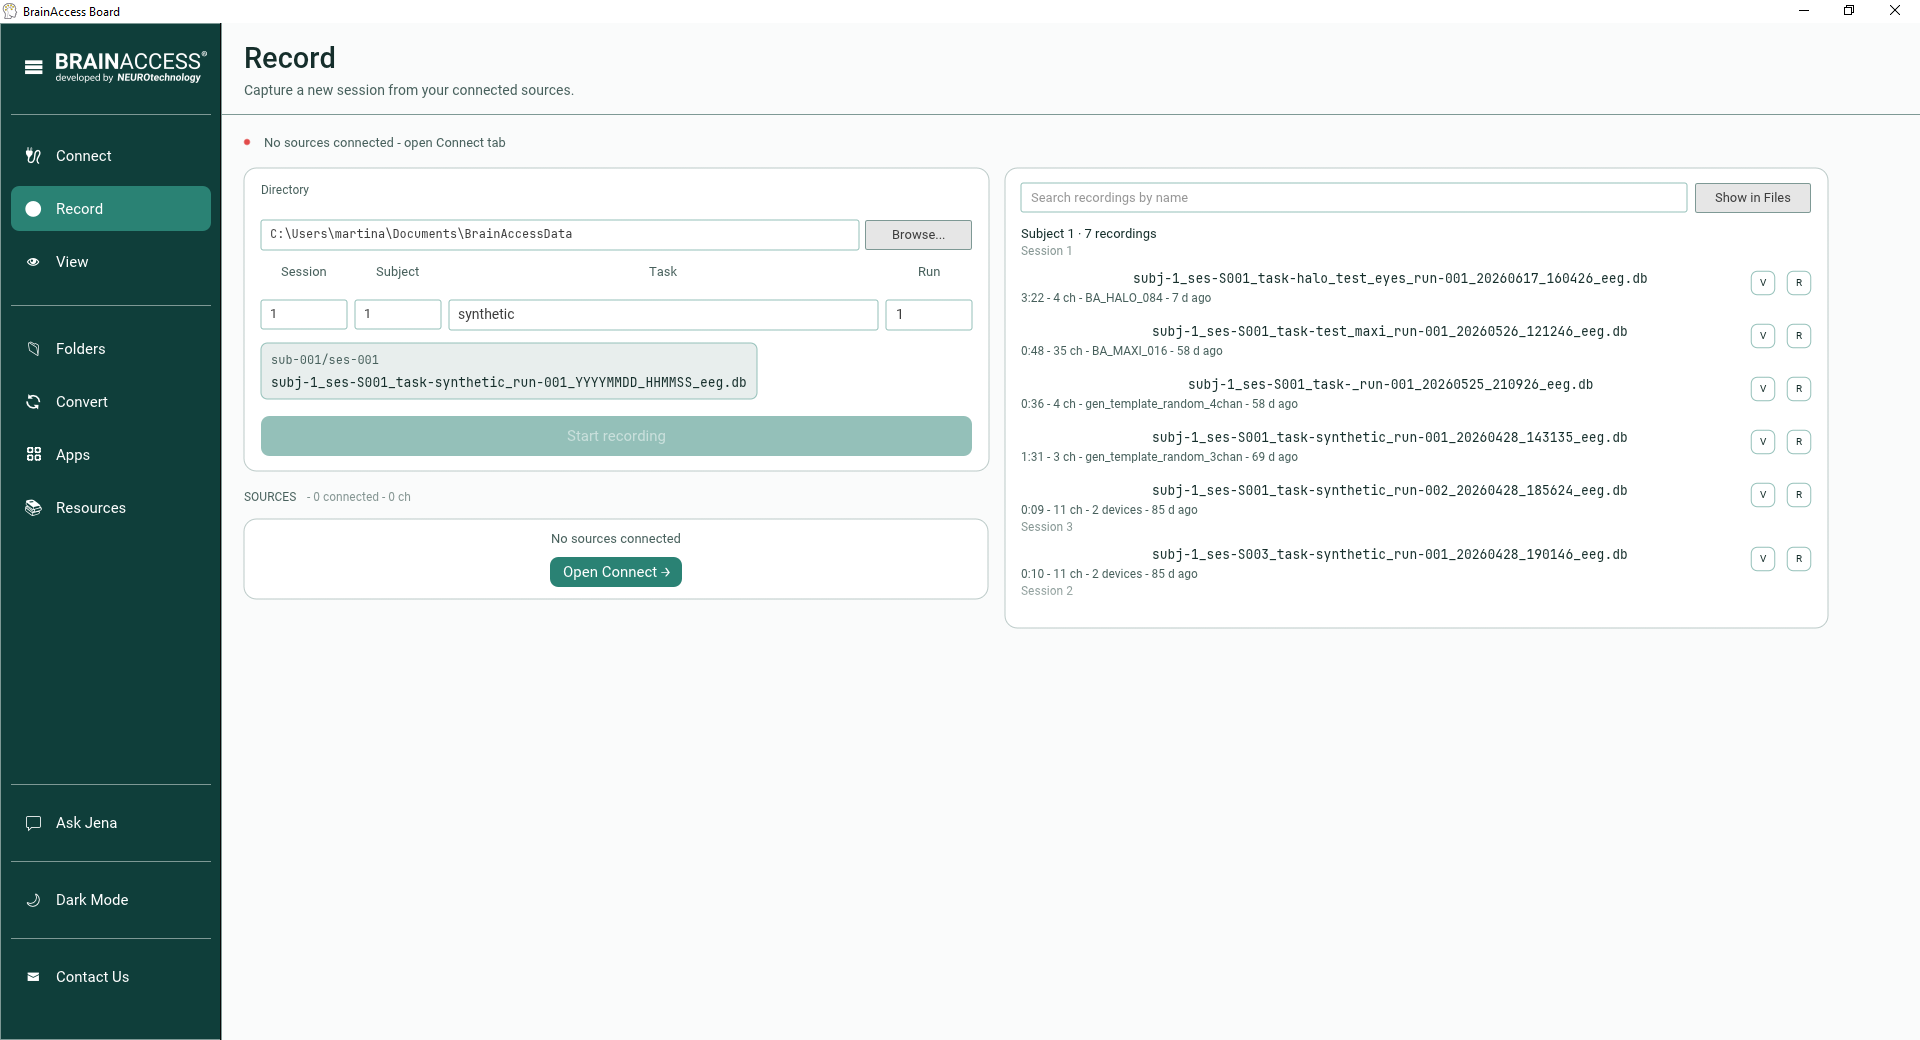Go to the Folders label
Screen dimensions: 1920x1040
point(81,349)
